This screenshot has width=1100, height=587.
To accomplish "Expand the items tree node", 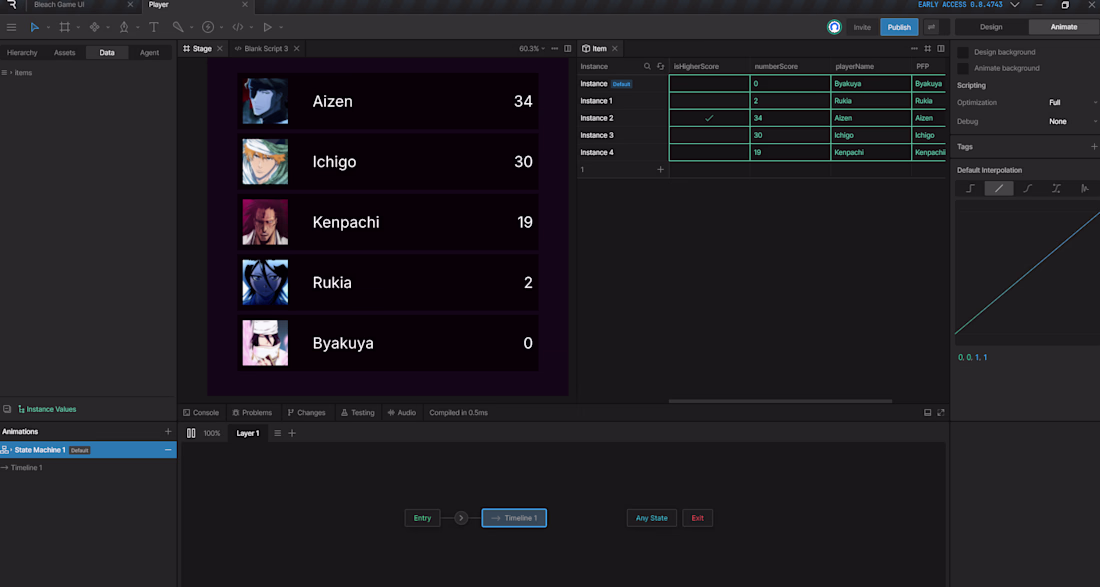I will pyautogui.click(x=11, y=73).
